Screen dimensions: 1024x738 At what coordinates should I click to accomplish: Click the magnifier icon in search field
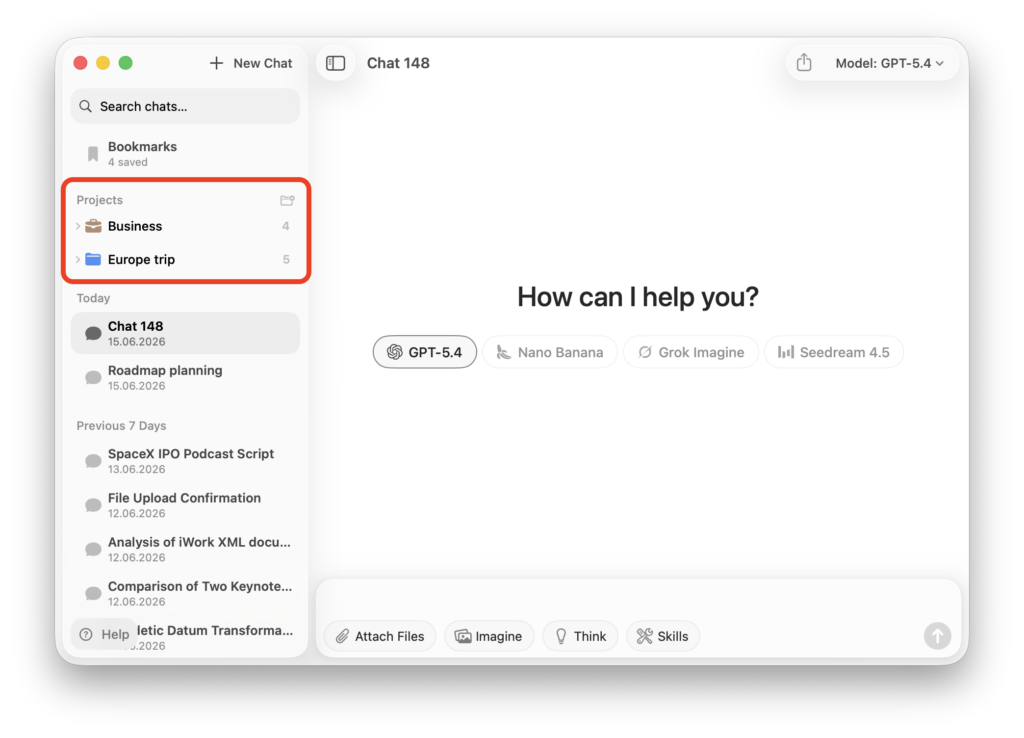86,106
